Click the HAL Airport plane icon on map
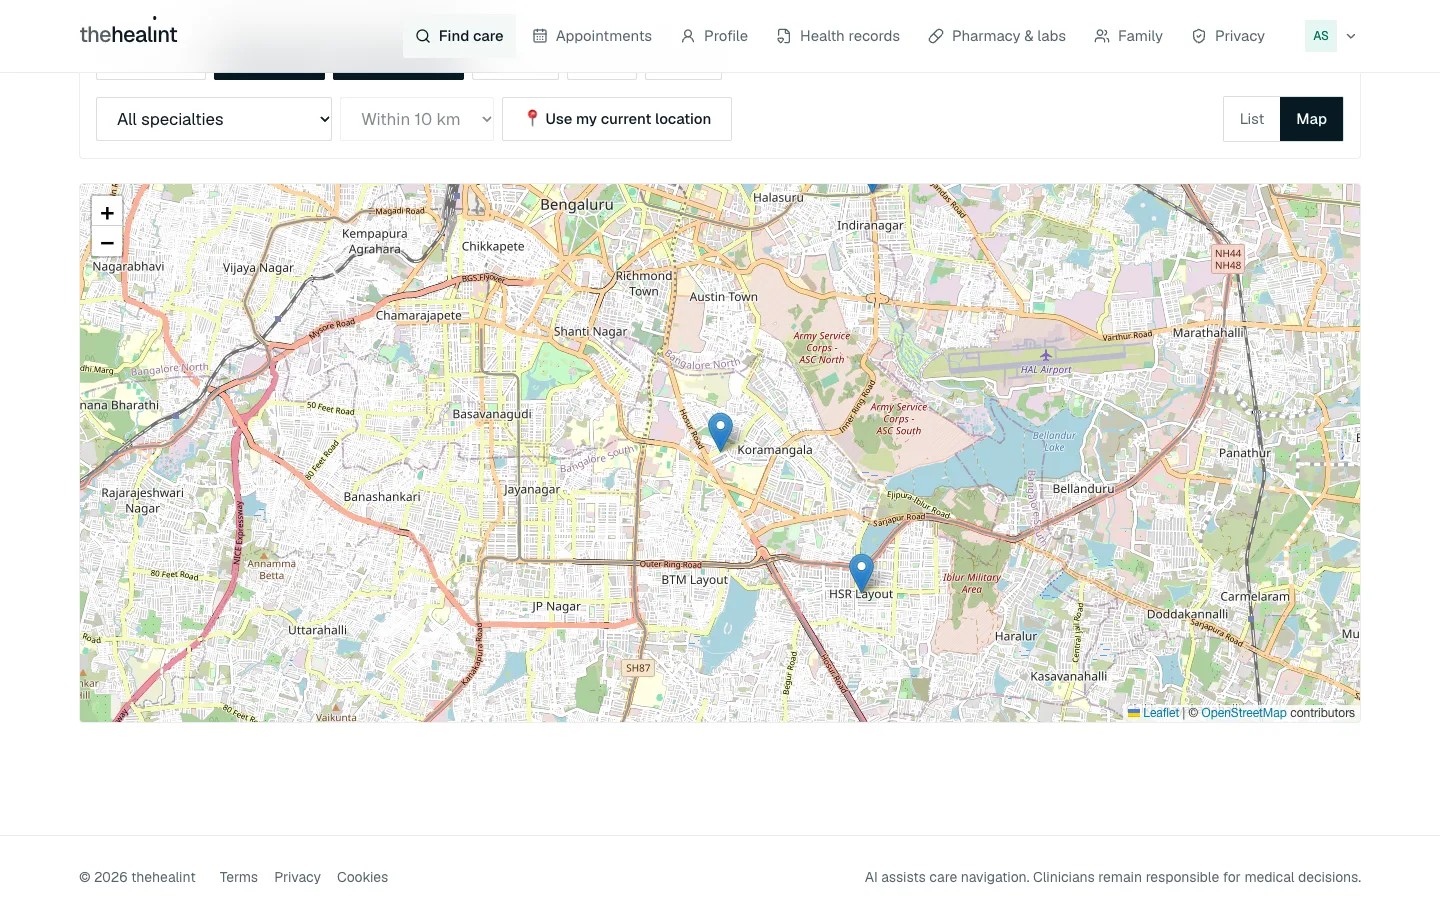The width and height of the screenshot is (1440, 900). click(1046, 355)
